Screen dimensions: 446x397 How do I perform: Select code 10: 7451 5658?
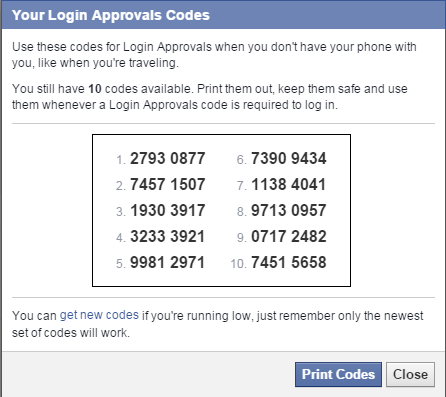pos(289,262)
